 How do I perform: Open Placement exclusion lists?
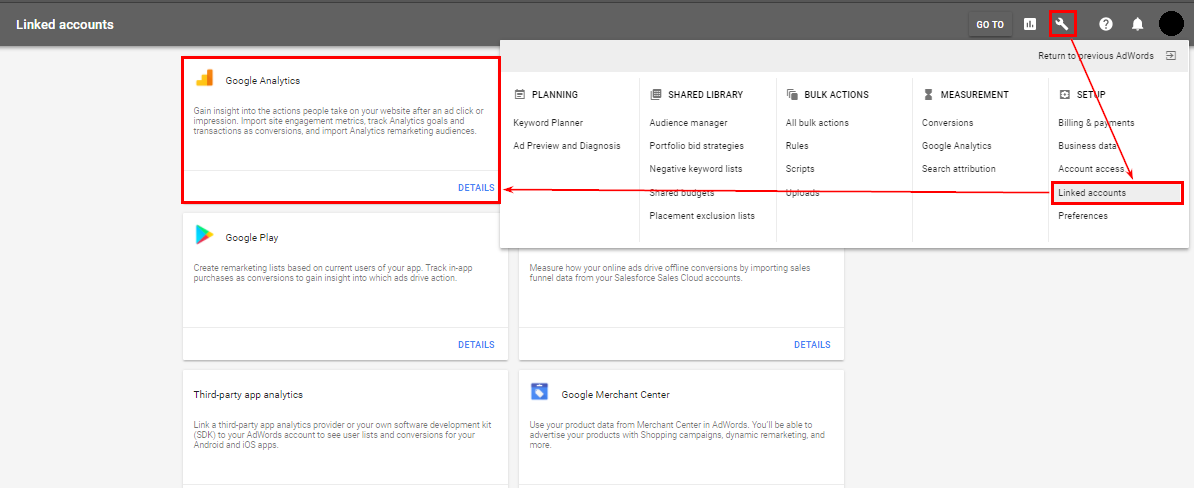point(702,216)
